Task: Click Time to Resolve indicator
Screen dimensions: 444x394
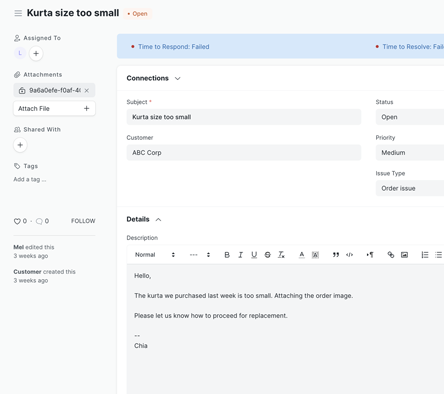Action: pyautogui.click(x=410, y=47)
